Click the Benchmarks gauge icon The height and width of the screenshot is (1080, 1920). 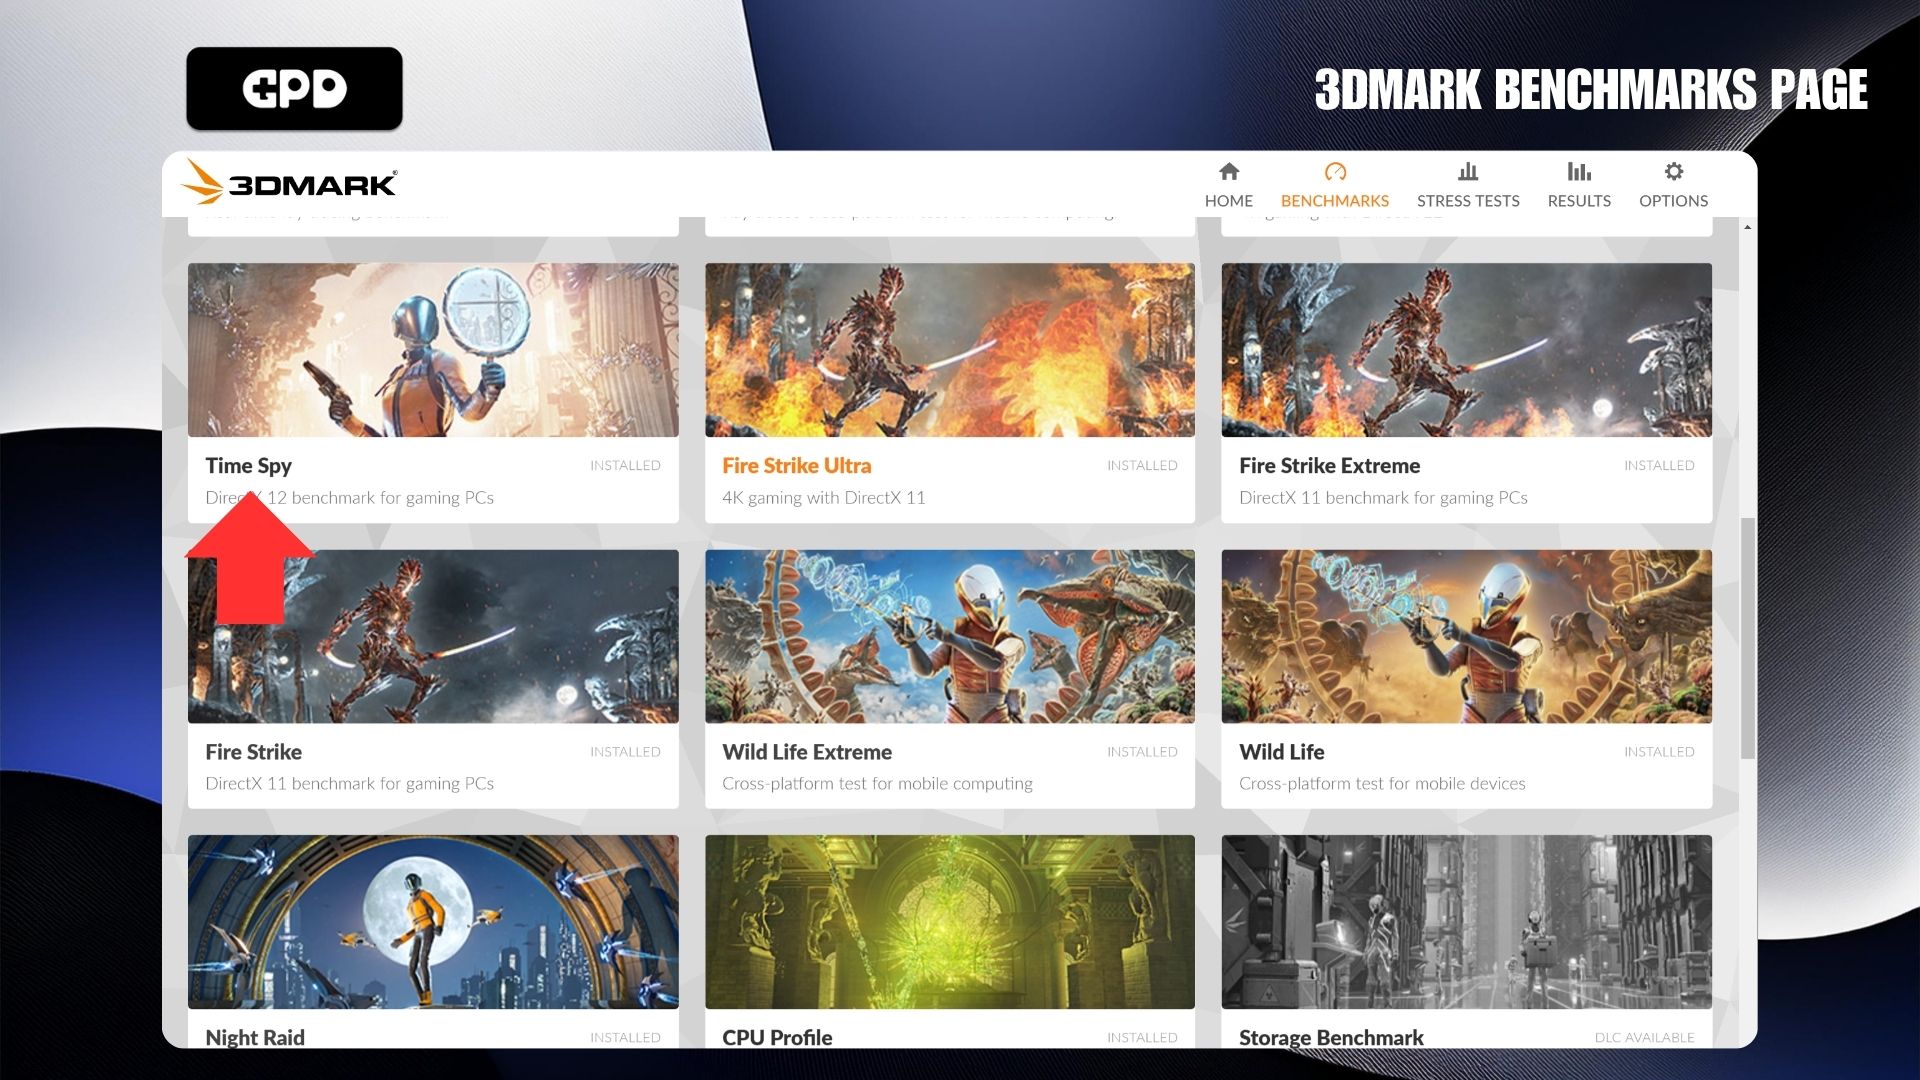1335,172
